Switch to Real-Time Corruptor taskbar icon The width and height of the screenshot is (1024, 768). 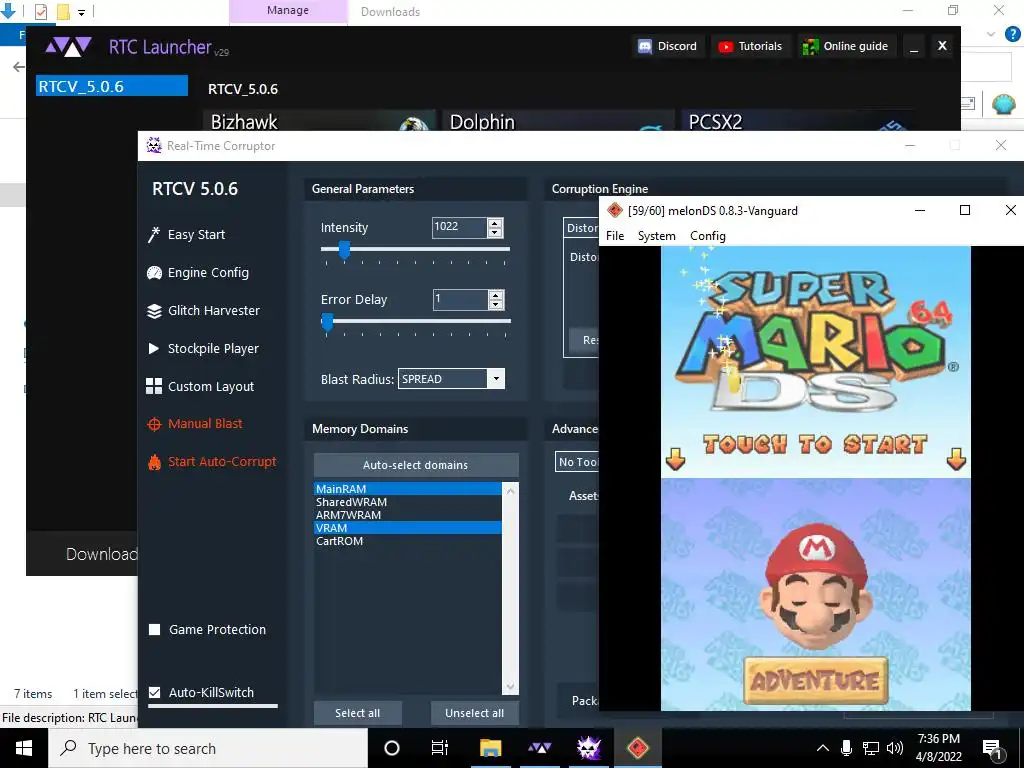pos(588,748)
